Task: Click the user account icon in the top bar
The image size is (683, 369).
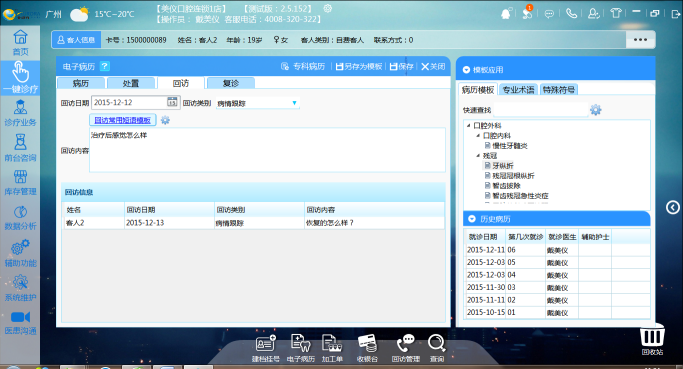Action: point(593,14)
